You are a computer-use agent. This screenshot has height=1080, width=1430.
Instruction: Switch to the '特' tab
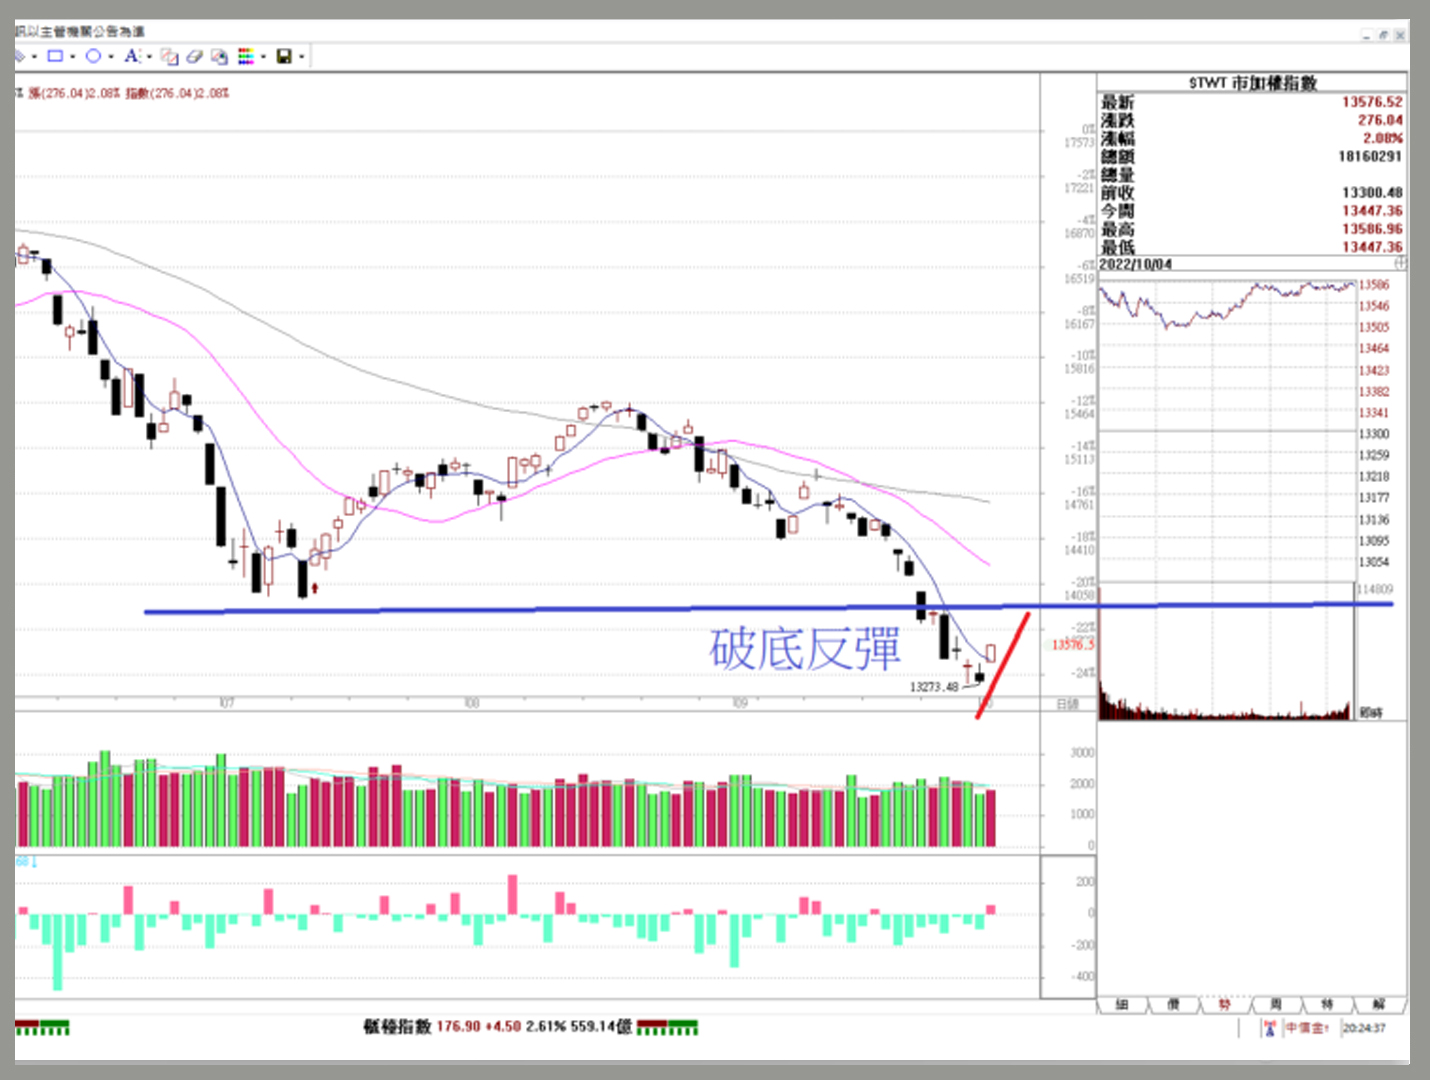pos(1327,1004)
